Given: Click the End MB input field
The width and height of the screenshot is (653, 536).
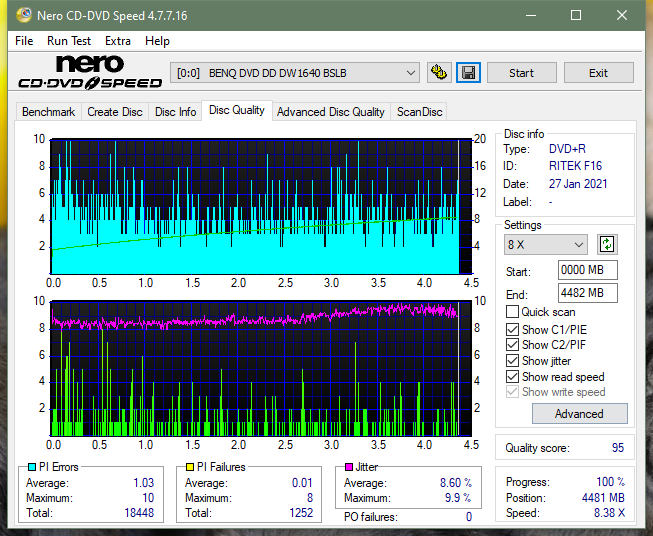Looking at the screenshot, I should tap(587, 293).
